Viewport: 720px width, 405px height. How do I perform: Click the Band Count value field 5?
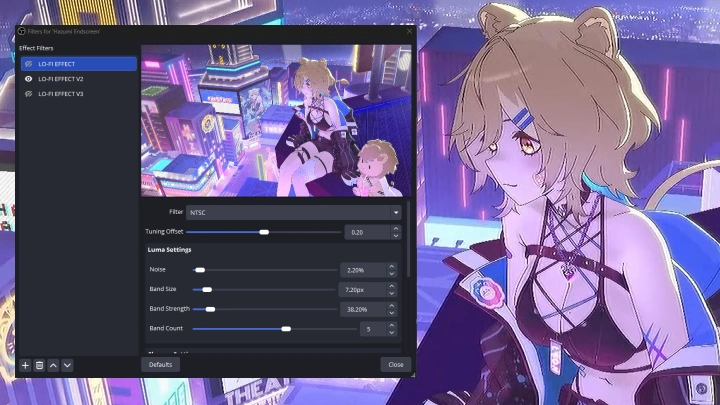point(374,329)
